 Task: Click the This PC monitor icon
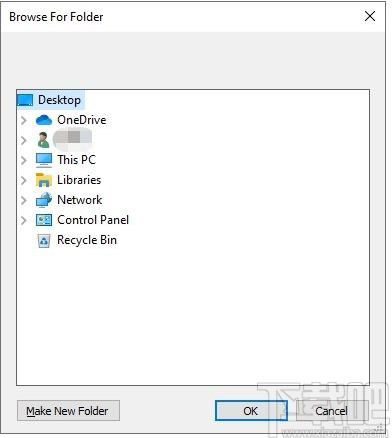click(x=44, y=160)
